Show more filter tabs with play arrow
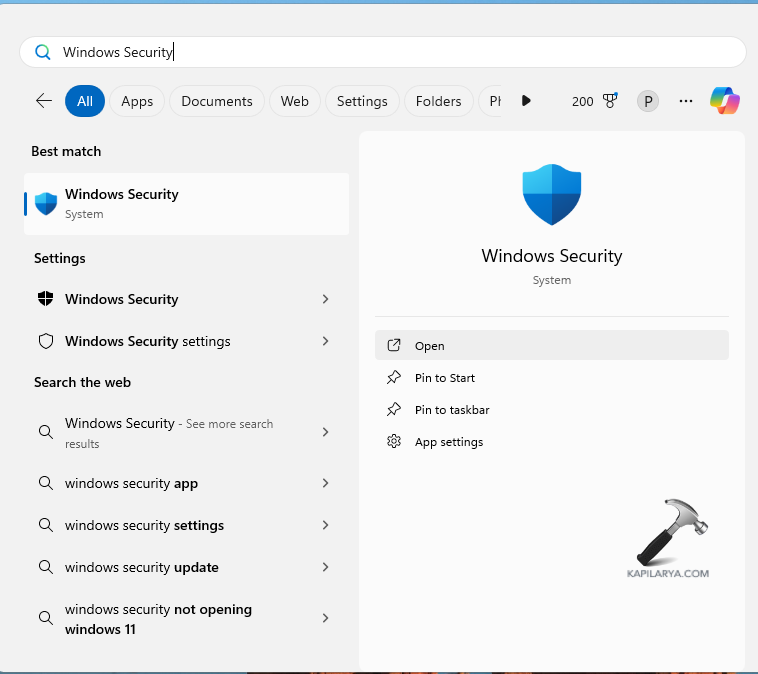The image size is (758, 674). (x=526, y=101)
